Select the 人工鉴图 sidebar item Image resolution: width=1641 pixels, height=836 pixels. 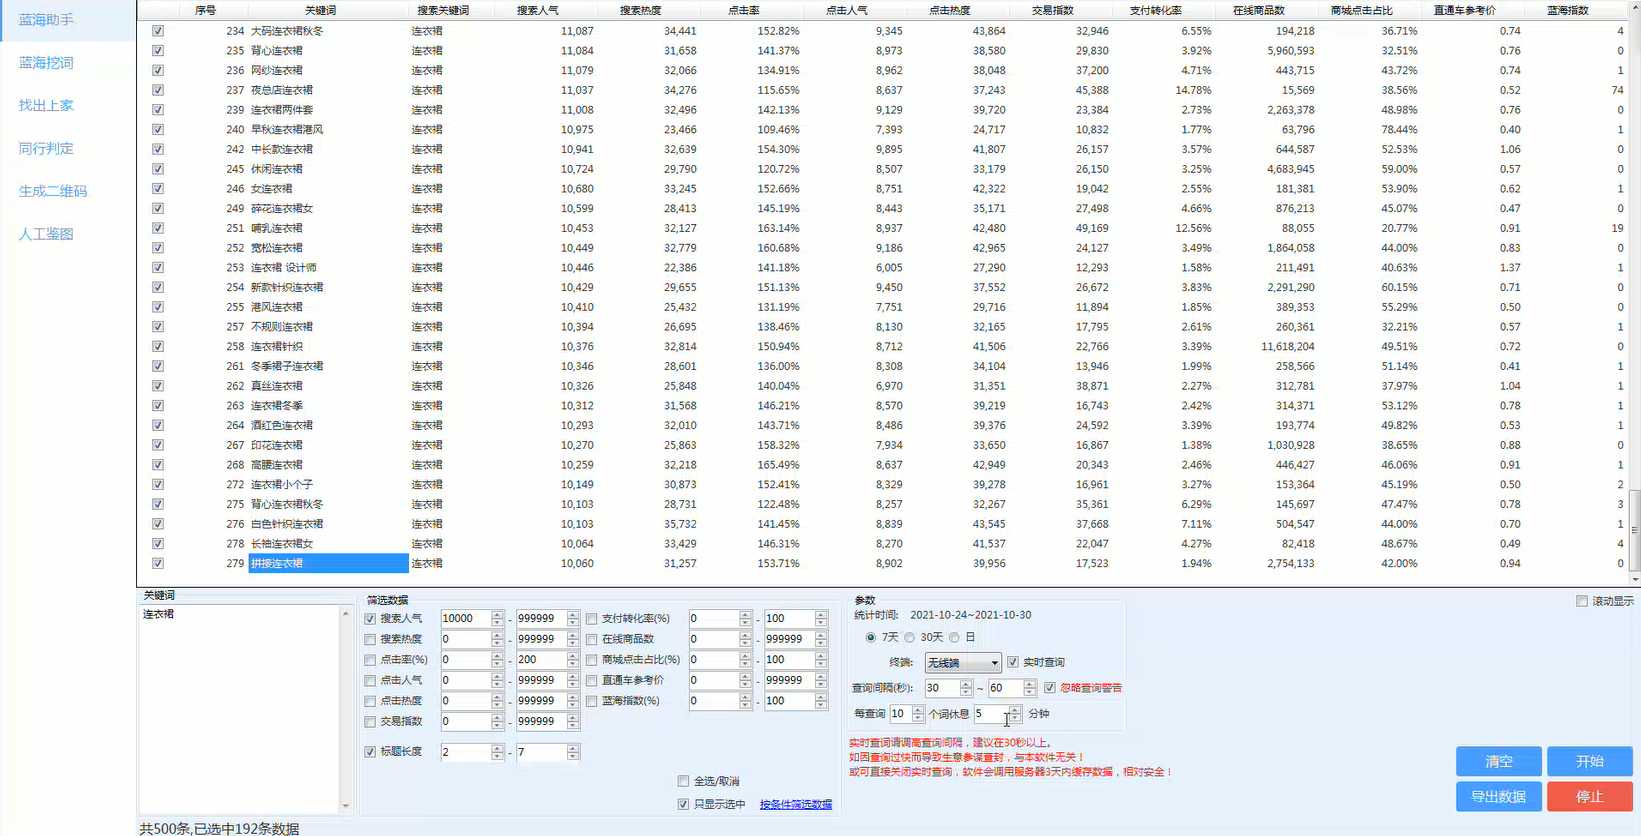[46, 234]
